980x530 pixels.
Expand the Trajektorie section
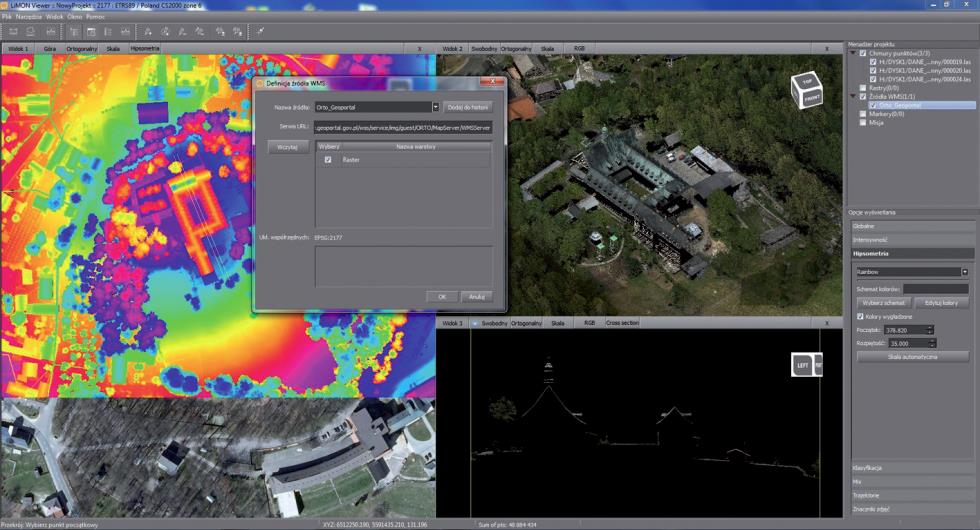coord(912,496)
